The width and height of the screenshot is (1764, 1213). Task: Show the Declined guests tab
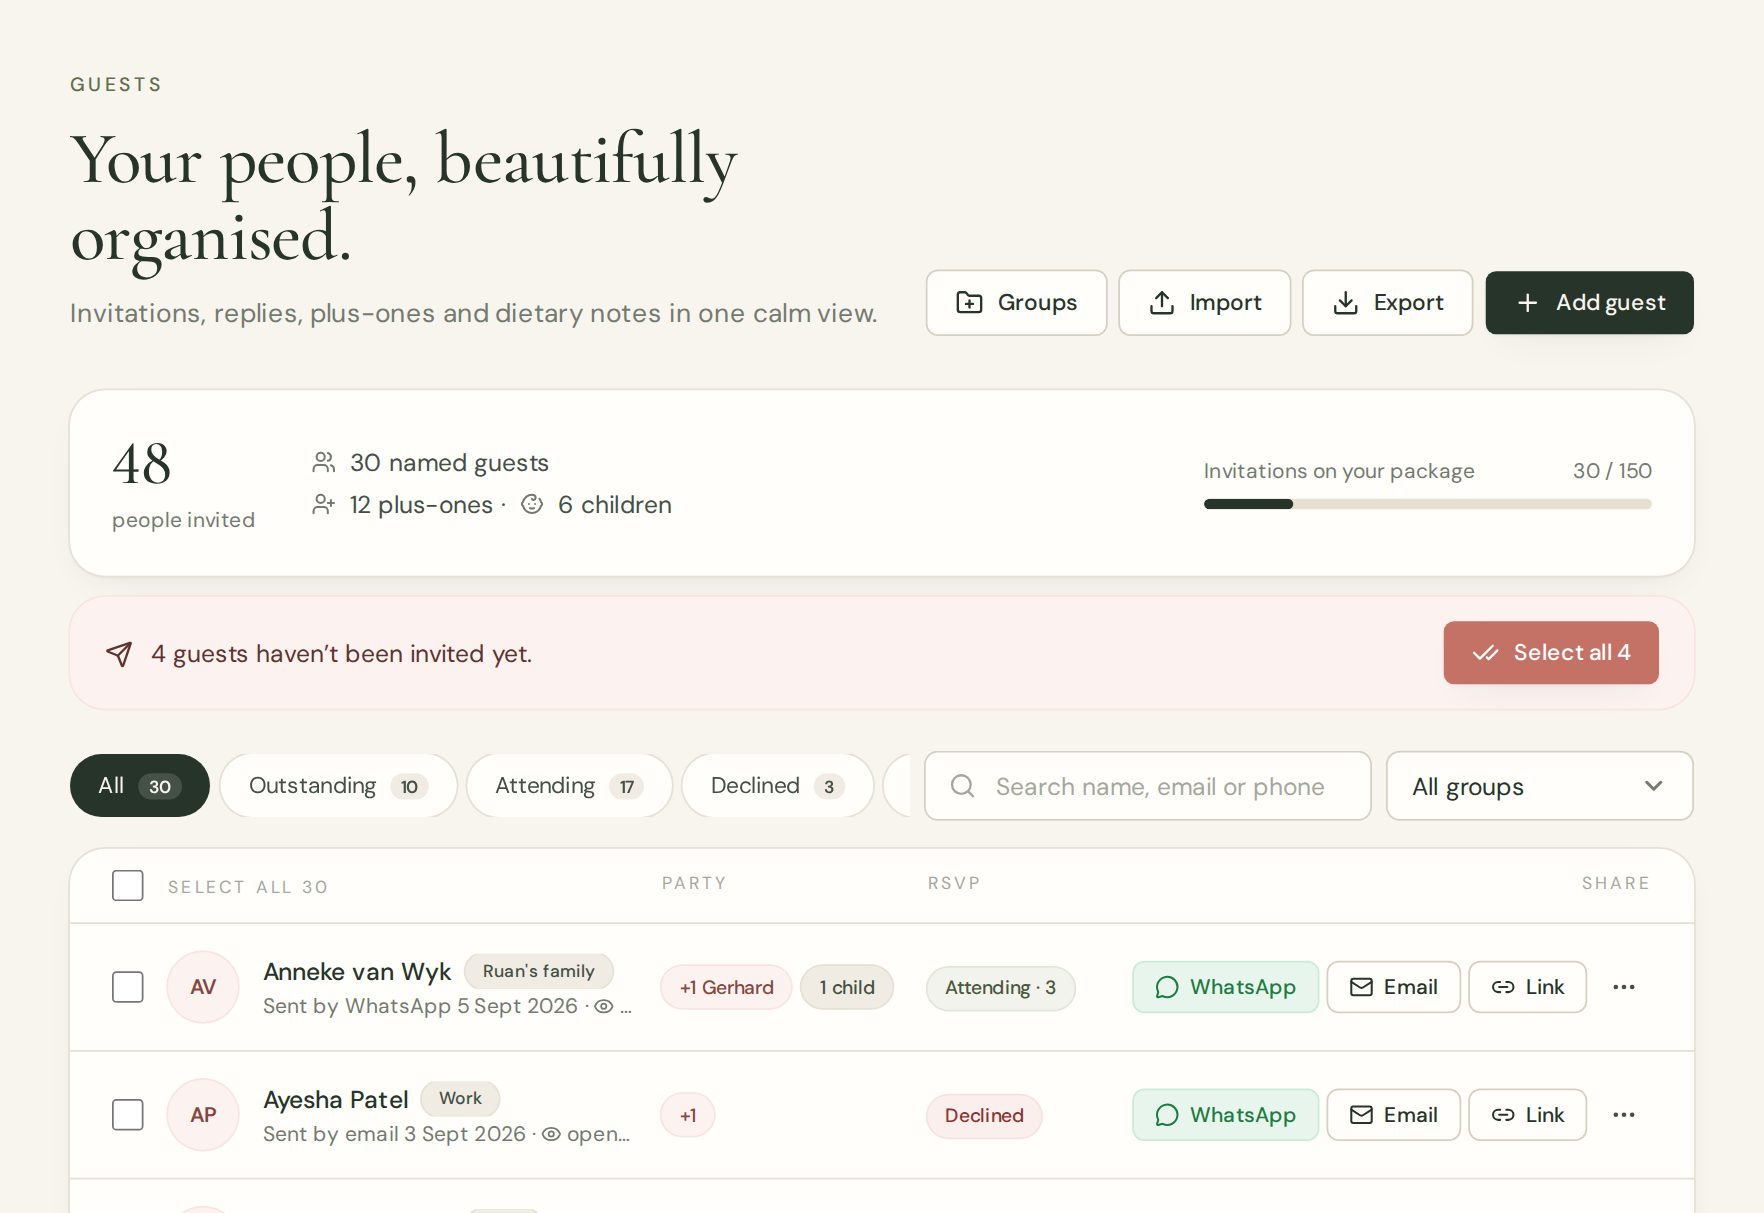click(x=777, y=786)
